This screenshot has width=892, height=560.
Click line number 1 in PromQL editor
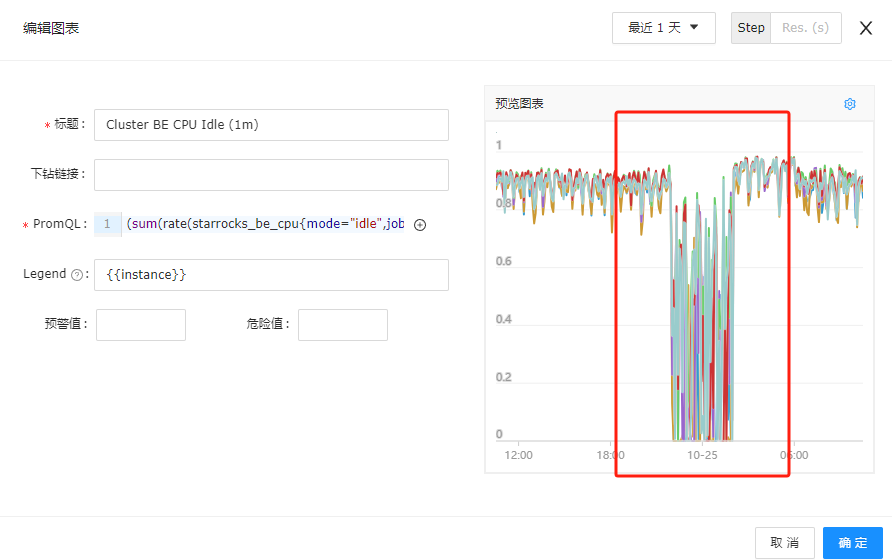(x=107, y=224)
